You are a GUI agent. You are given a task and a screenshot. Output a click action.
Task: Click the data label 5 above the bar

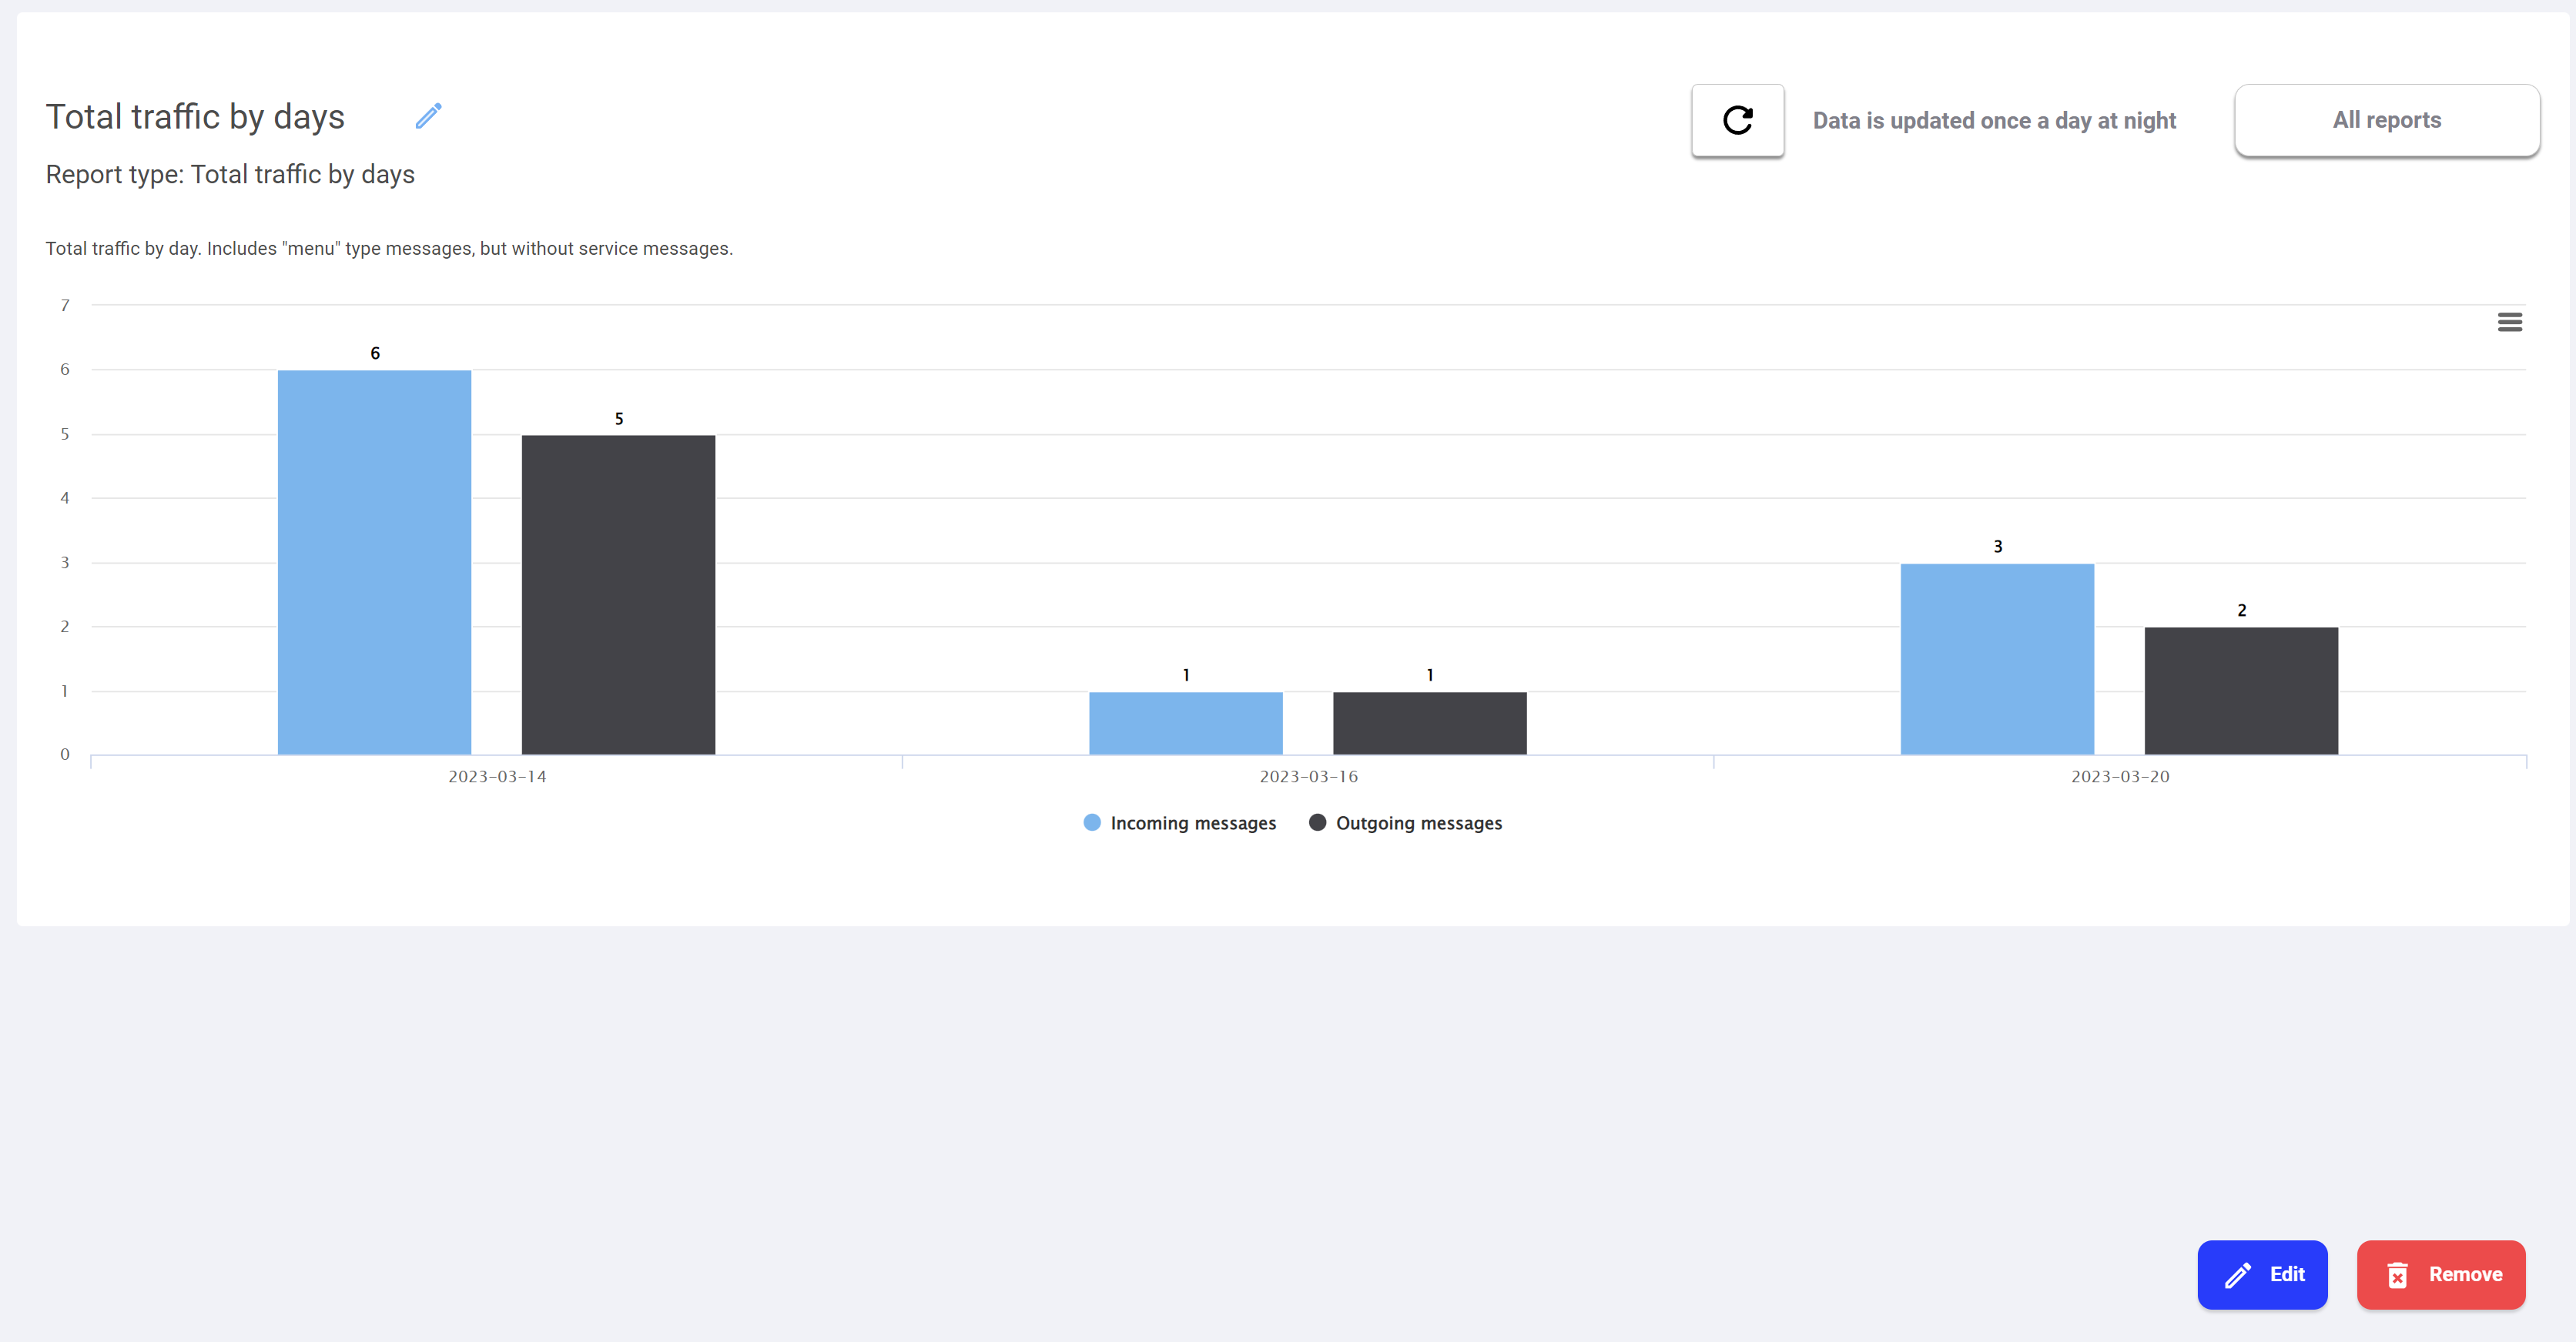pyautogui.click(x=619, y=419)
